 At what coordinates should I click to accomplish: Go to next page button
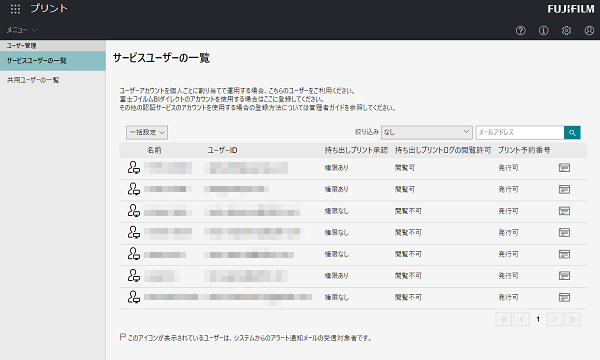click(x=554, y=319)
